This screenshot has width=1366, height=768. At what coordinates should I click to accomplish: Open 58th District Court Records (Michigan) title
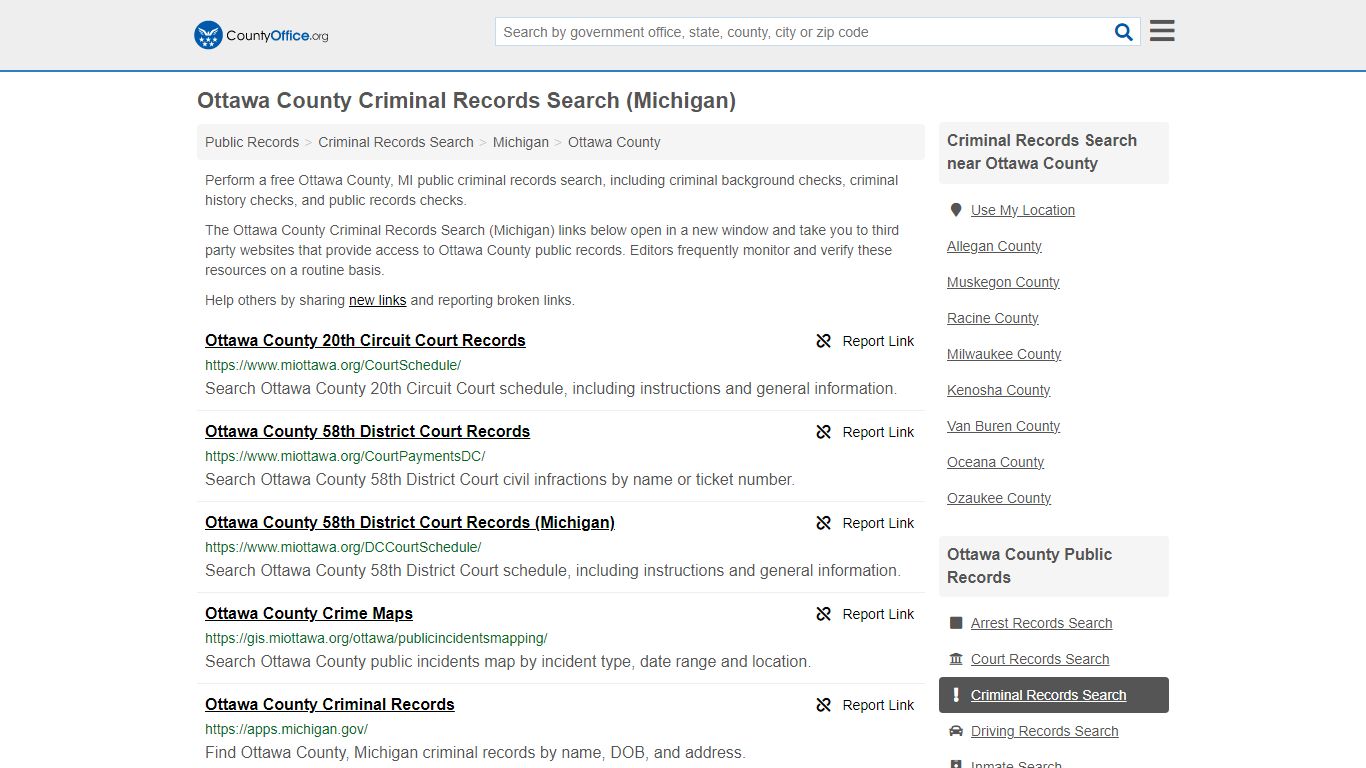tap(410, 522)
